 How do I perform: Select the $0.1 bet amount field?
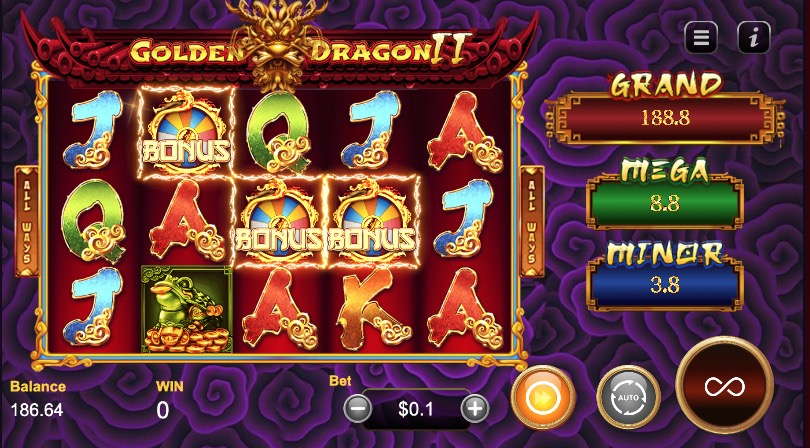coord(416,409)
